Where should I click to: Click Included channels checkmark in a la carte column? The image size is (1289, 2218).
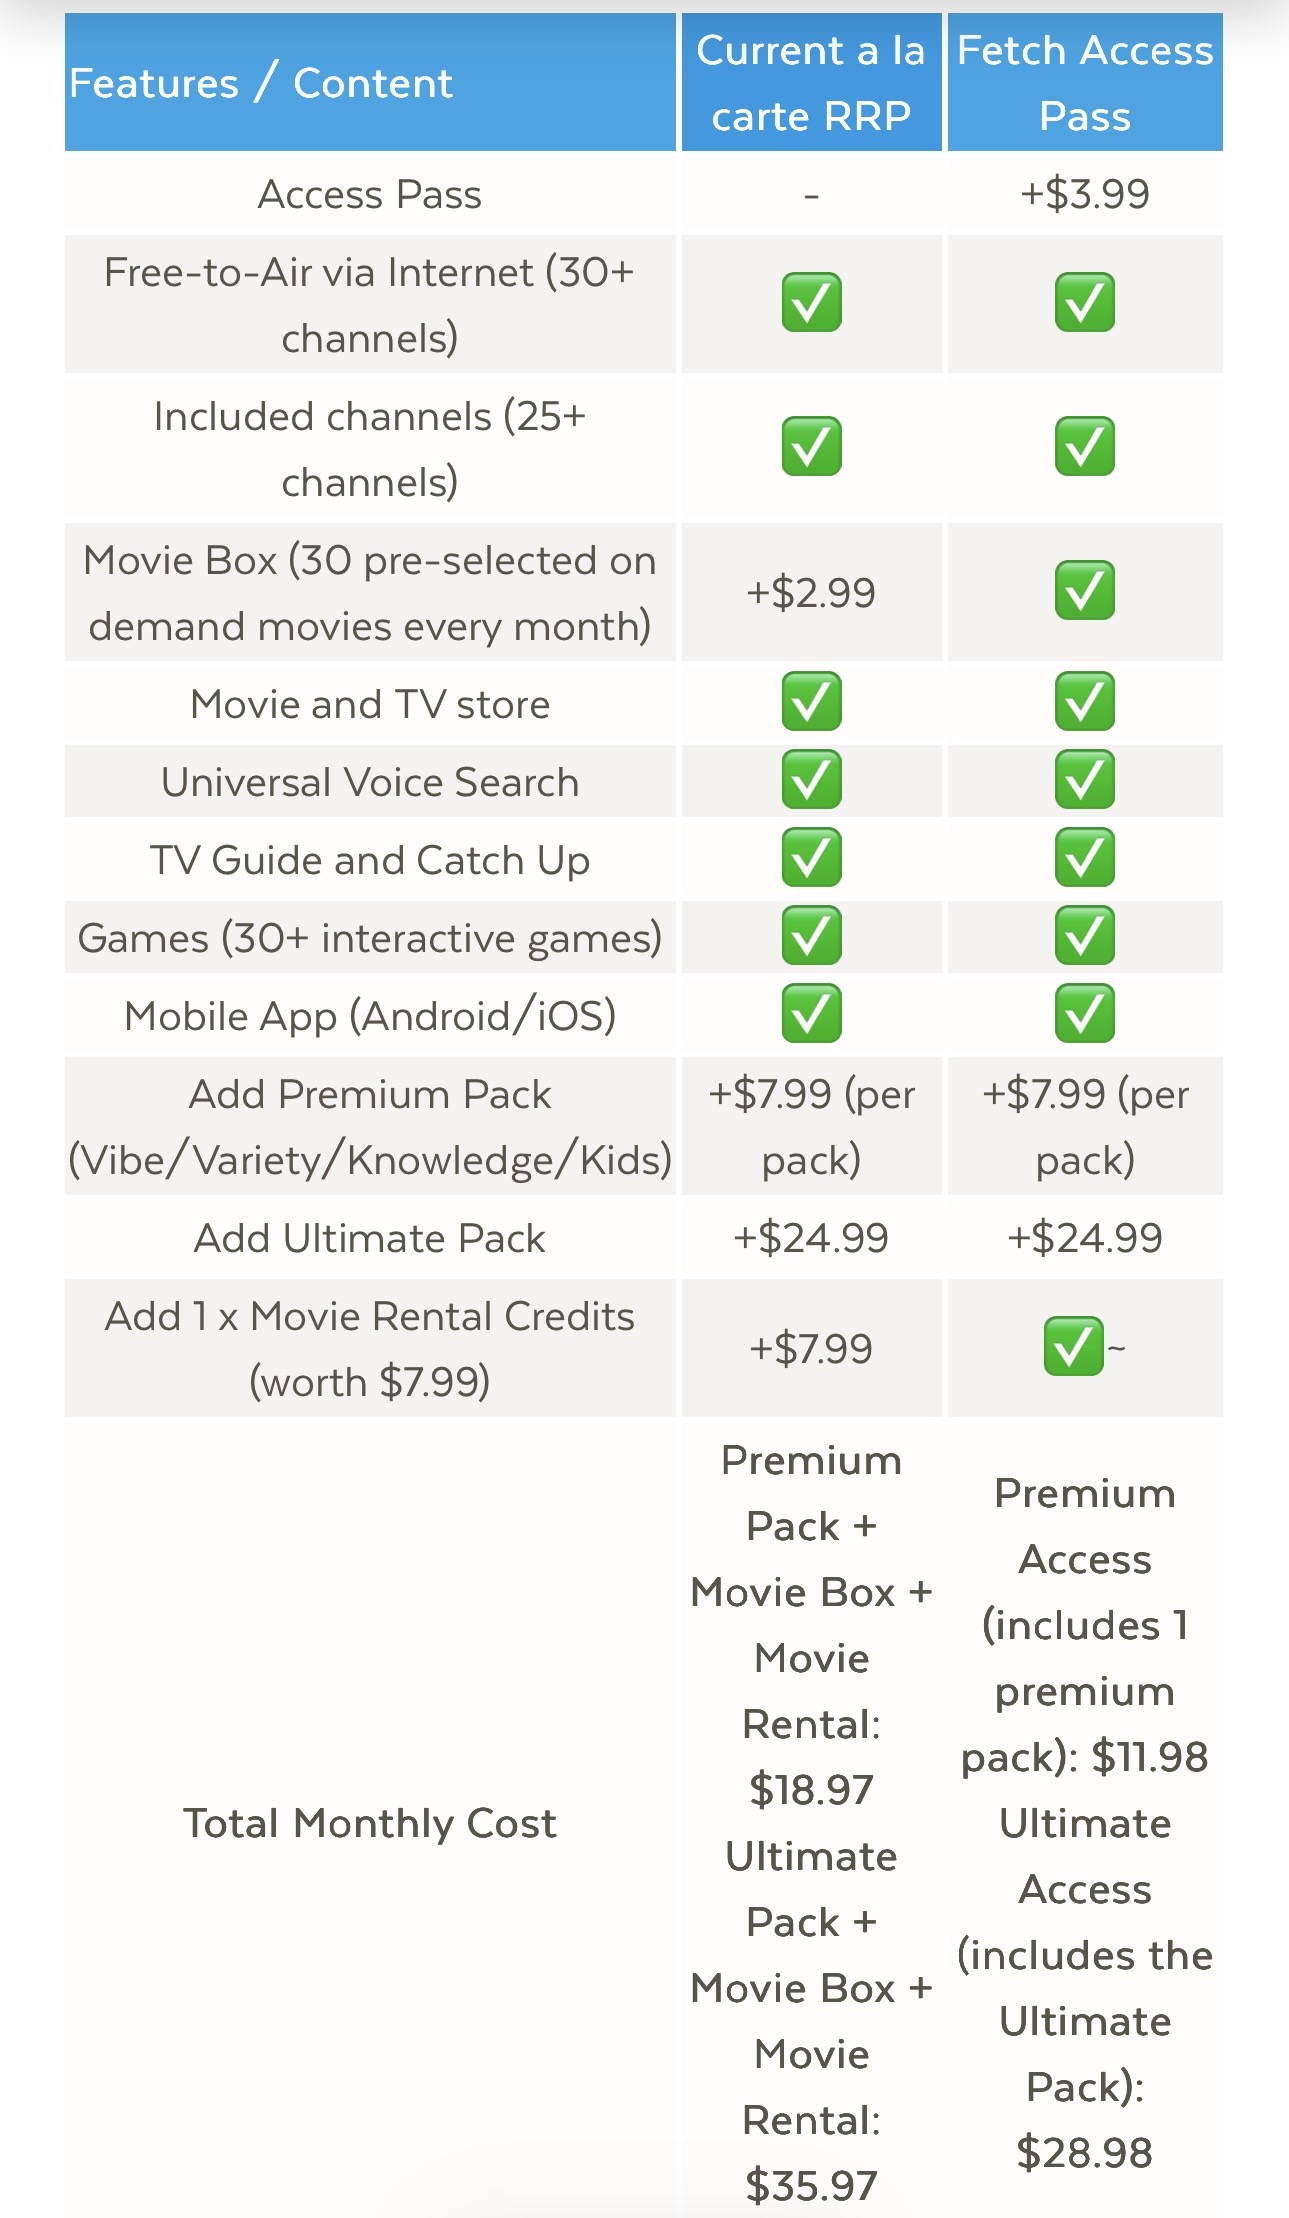point(811,447)
